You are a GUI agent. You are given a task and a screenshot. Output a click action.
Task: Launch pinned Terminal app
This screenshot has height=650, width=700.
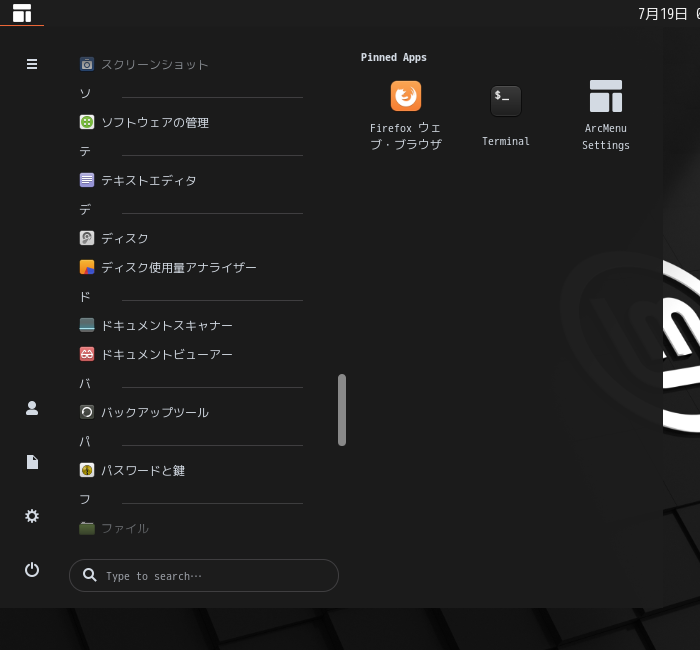(506, 115)
